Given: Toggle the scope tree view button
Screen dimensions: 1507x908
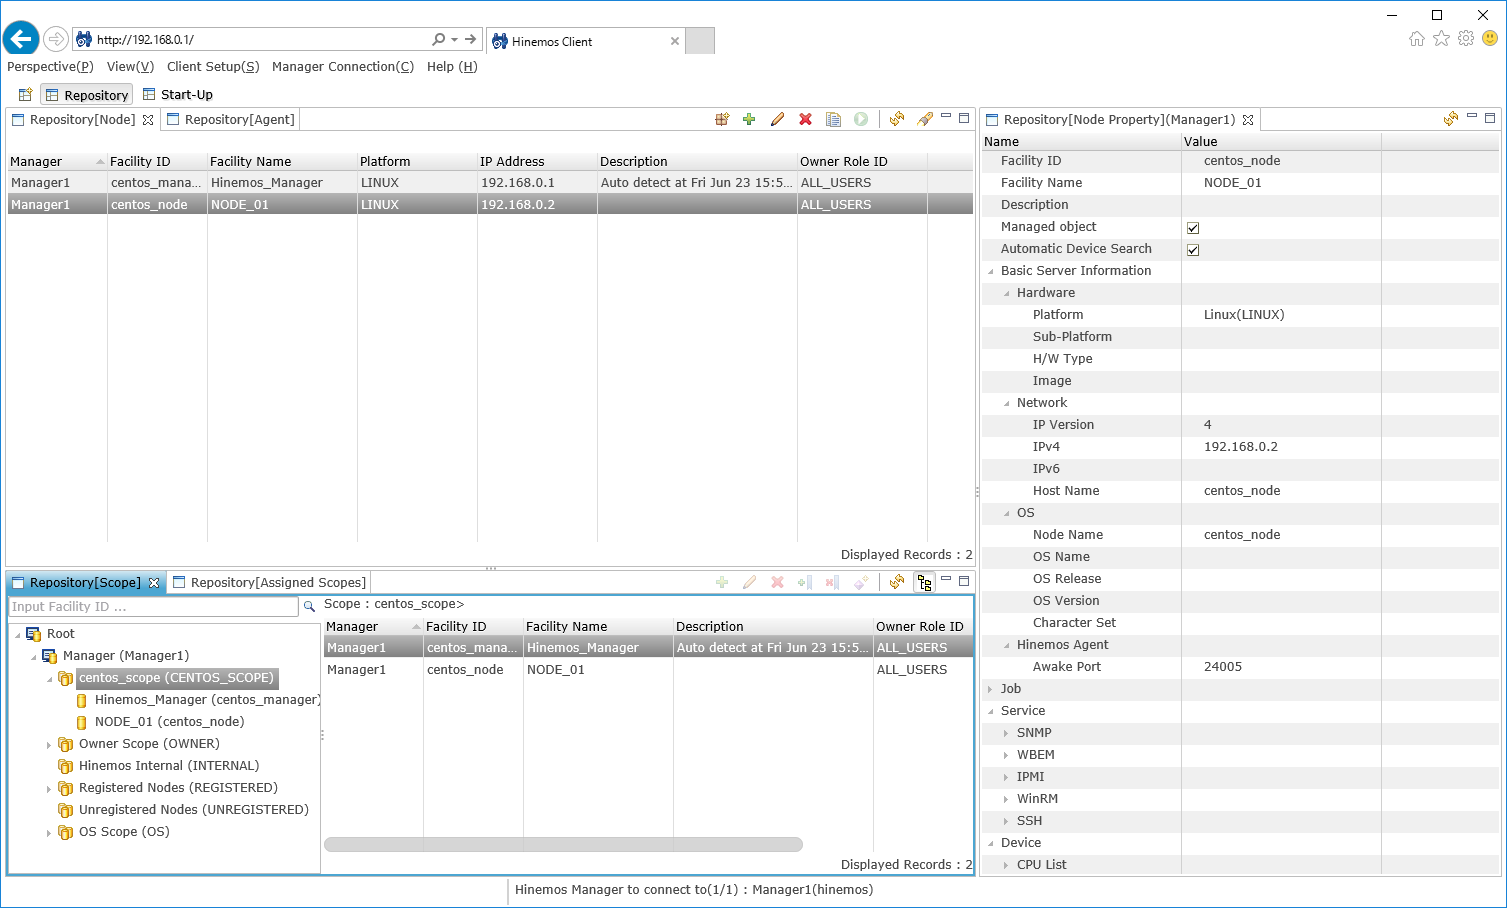Looking at the screenshot, I should (925, 582).
